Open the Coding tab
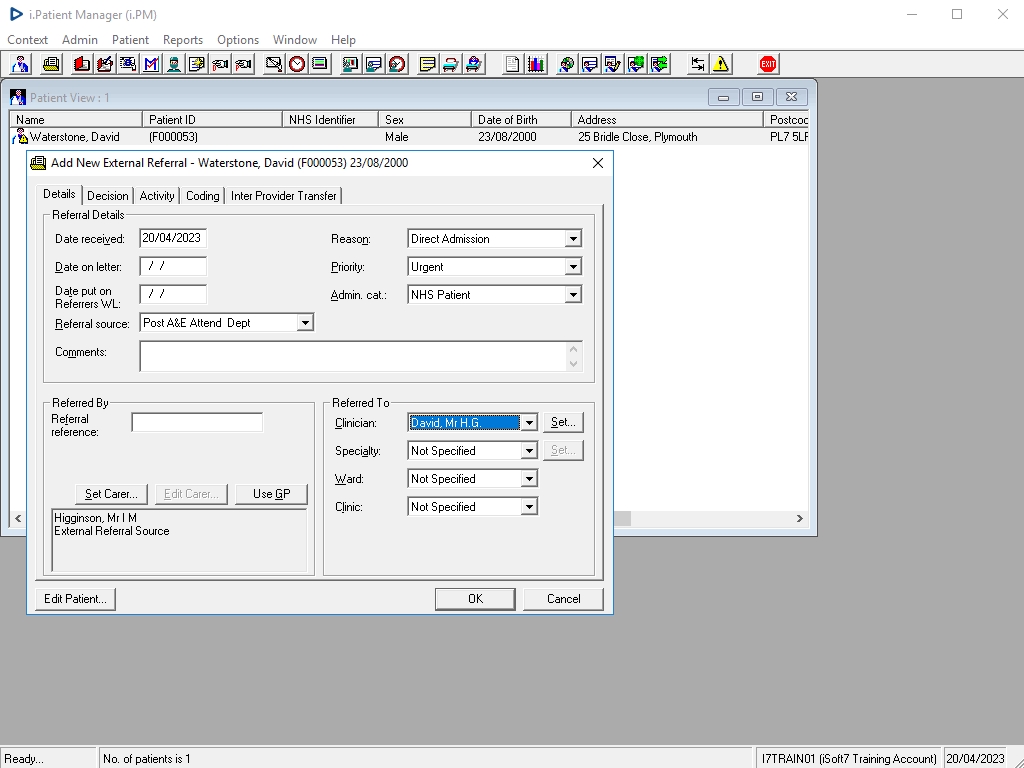Screen dimensions: 1024x768 [x=202, y=196]
